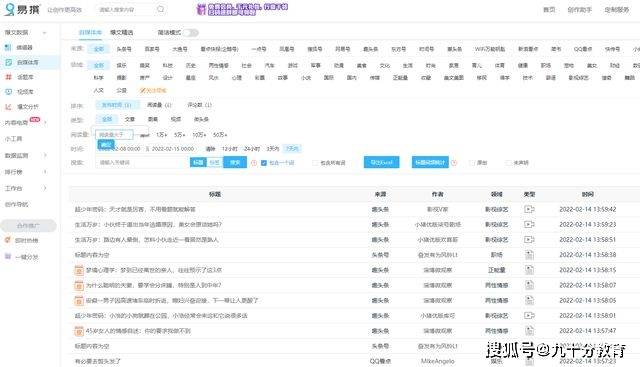Screen dimensions: 640x367
Task: Click the 导出Excel button
Action: click(382, 162)
